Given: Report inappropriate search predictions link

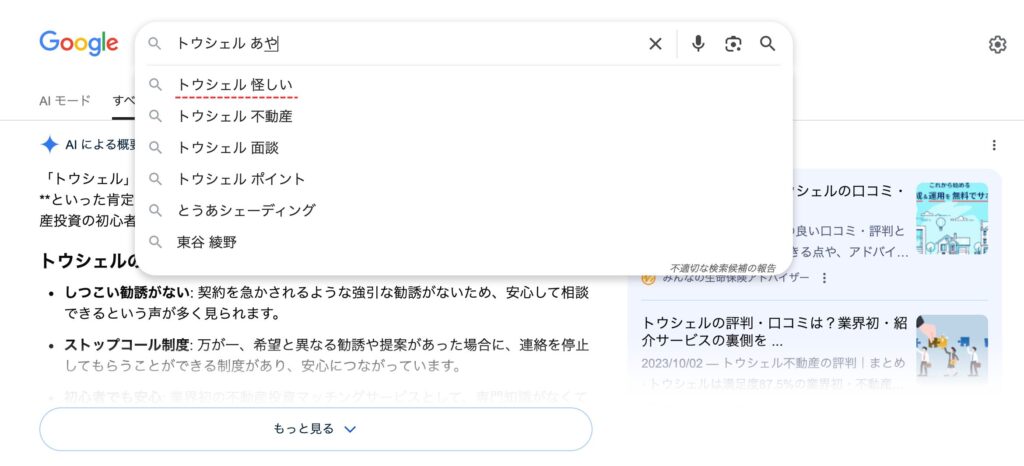Looking at the screenshot, I should [x=722, y=268].
